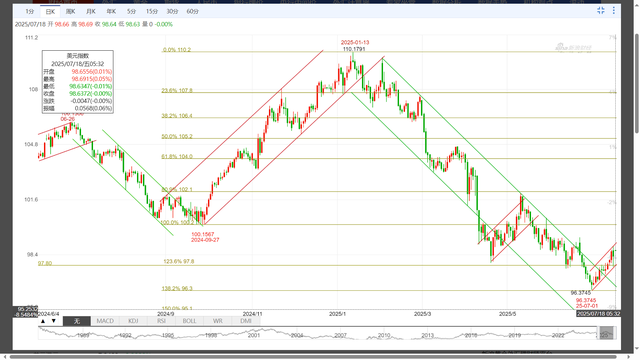Select the 无 no-indicator option
The width and height of the screenshot is (640, 360).
(x=77, y=321)
